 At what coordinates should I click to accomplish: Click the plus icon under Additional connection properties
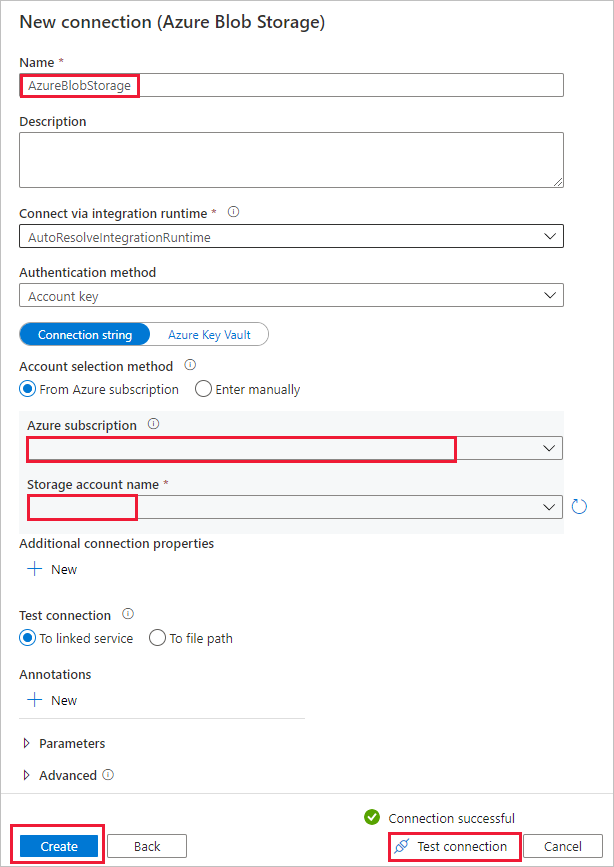35,569
